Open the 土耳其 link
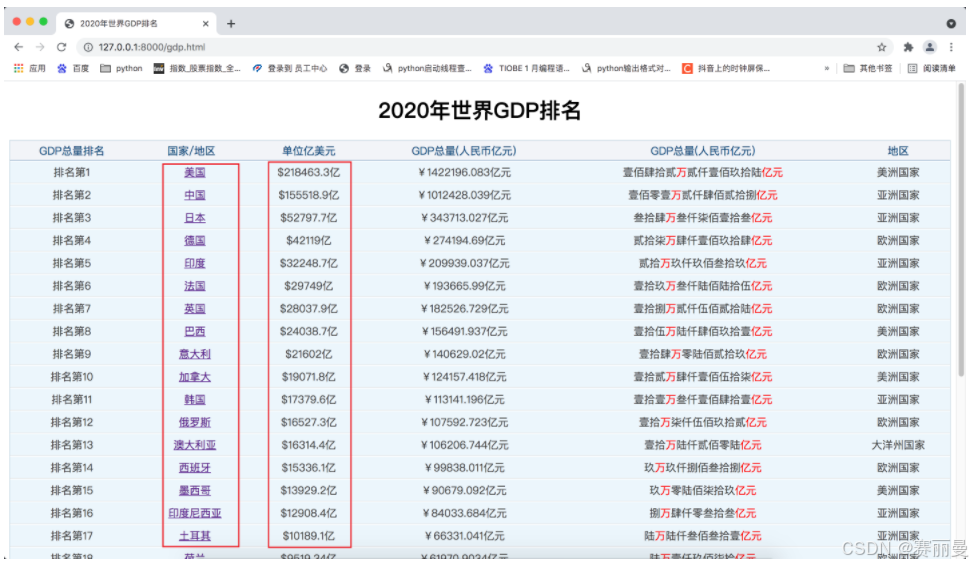This screenshot has height=566, width=973. 195,536
